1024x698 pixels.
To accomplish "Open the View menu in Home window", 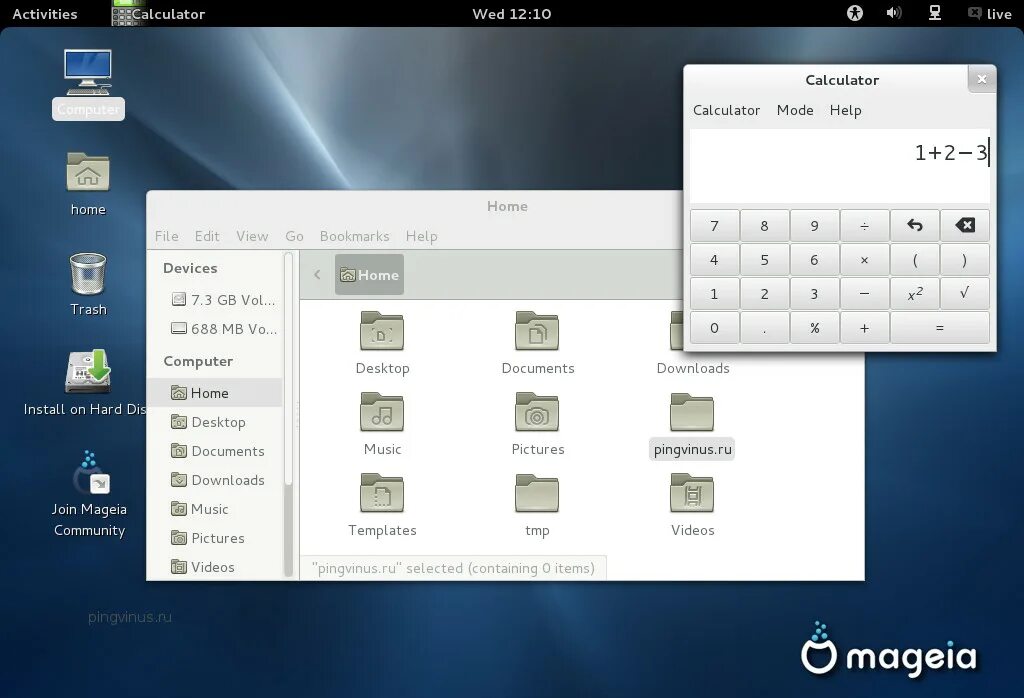I will 252,236.
